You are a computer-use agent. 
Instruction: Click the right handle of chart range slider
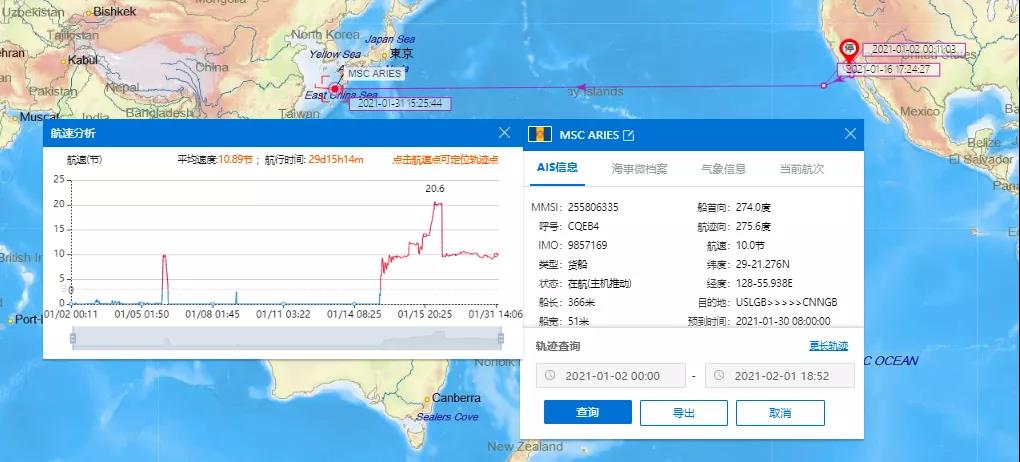click(x=501, y=339)
